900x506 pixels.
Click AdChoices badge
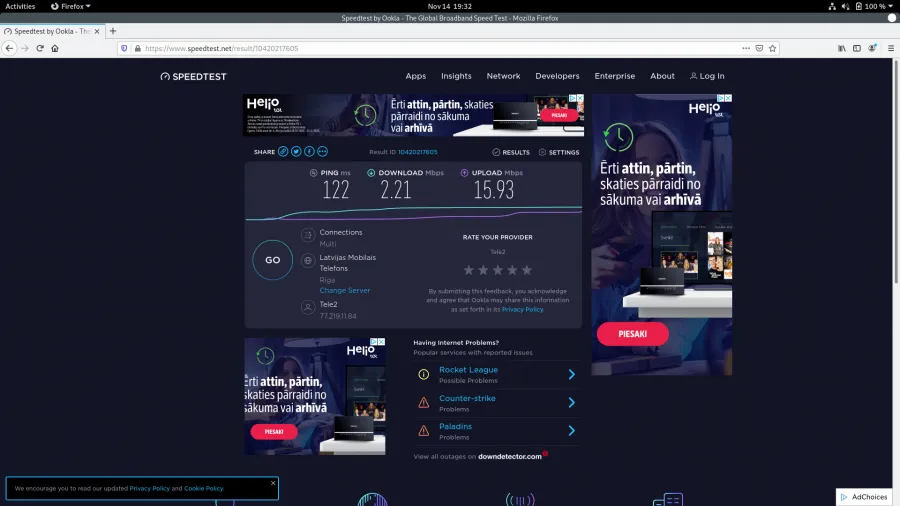click(x=864, y=497)
